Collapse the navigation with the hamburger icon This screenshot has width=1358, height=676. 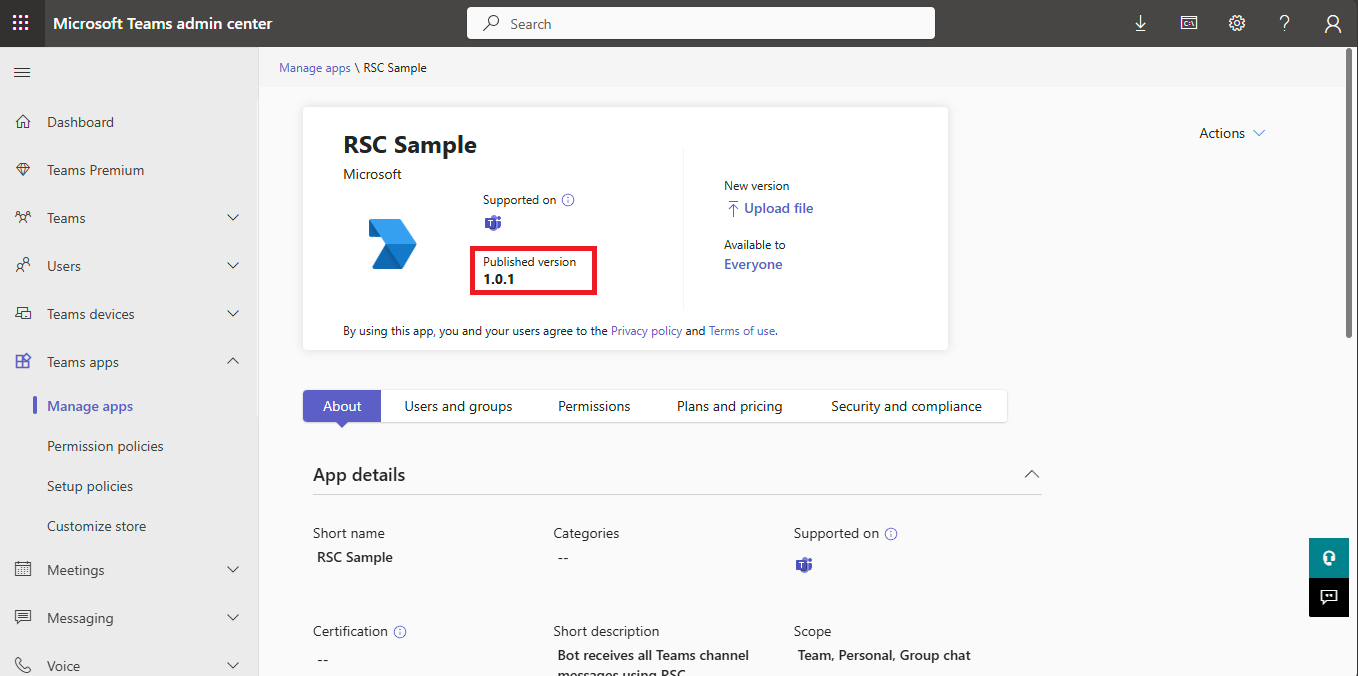coord(21,71)
